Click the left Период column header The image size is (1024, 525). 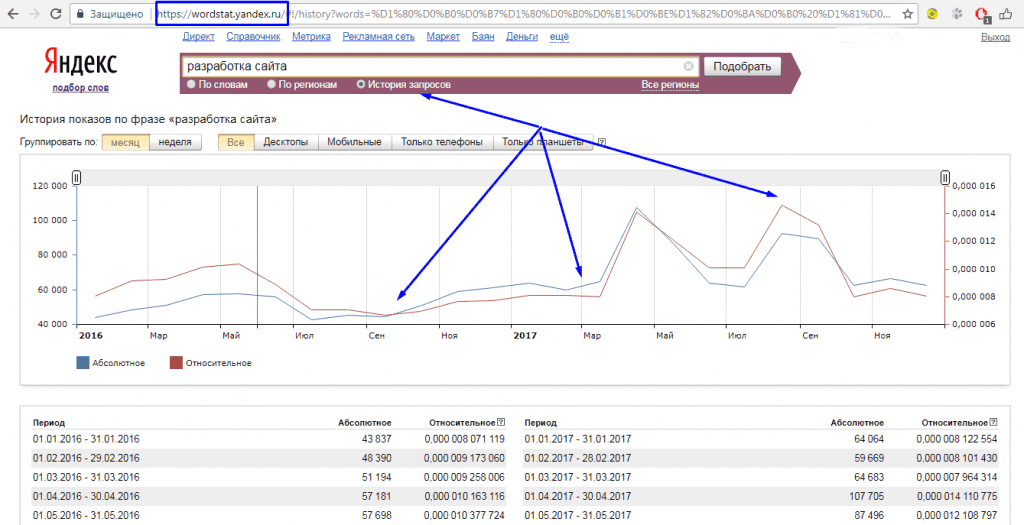coord(49,422)
